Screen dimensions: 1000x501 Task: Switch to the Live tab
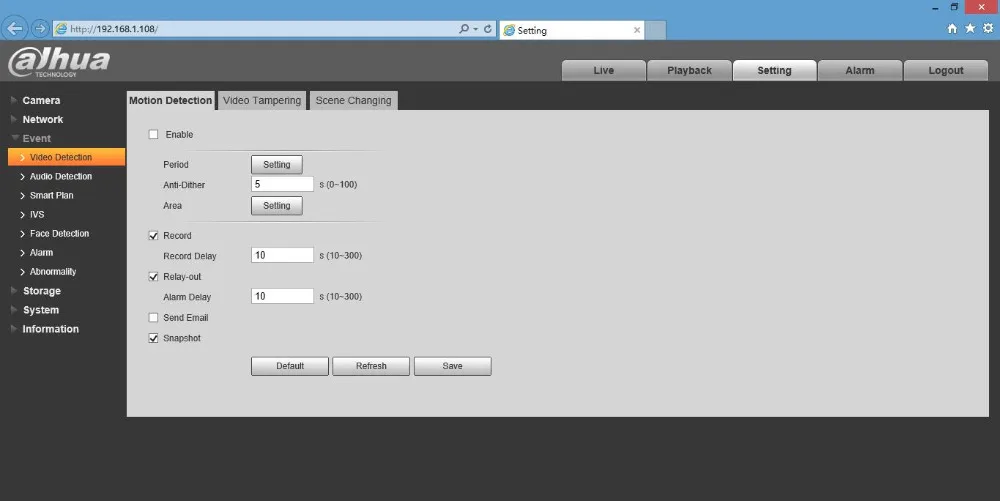603,70
